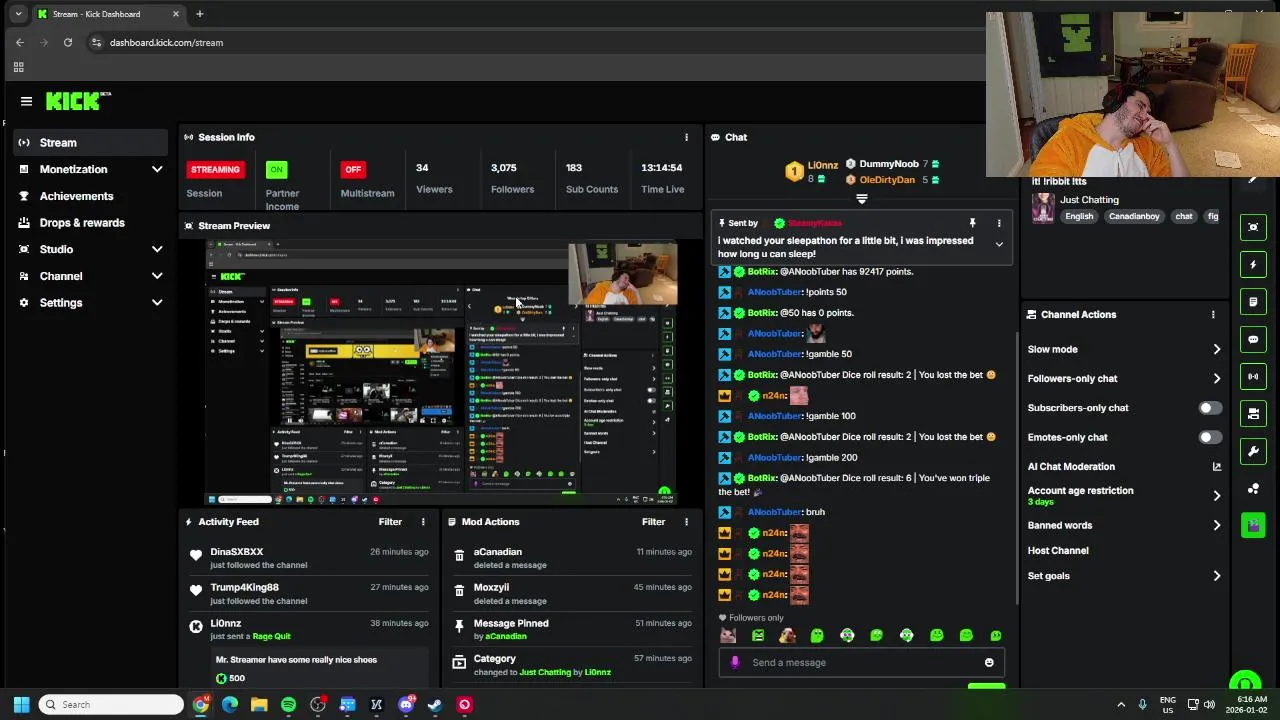The width and height of the screenshot is (1280, 720).
Task: Open the pinned message three-dot menu
Action: click(x=998, y=223)
